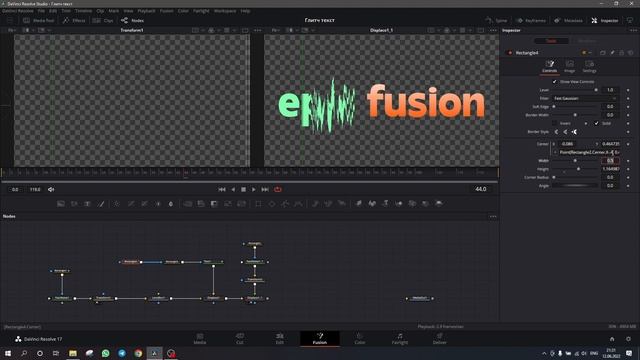Screen dimensions: 640x360
Task: Add a Fast Noise node from the toolbar
Action: pyautogui.click(x=74, y=203)
